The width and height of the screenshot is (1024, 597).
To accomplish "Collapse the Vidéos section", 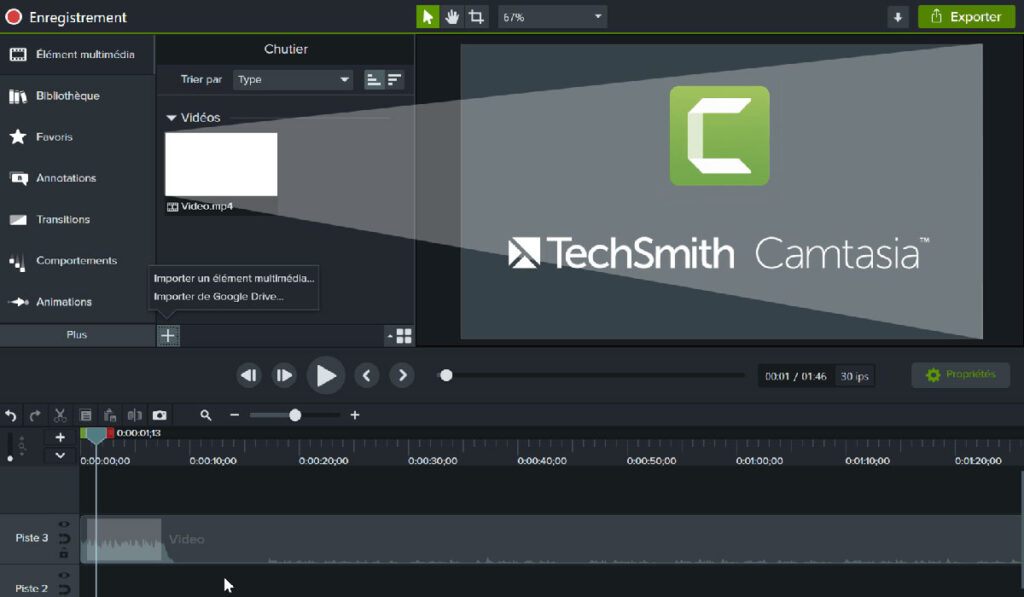I will click(x=172, y=117).
